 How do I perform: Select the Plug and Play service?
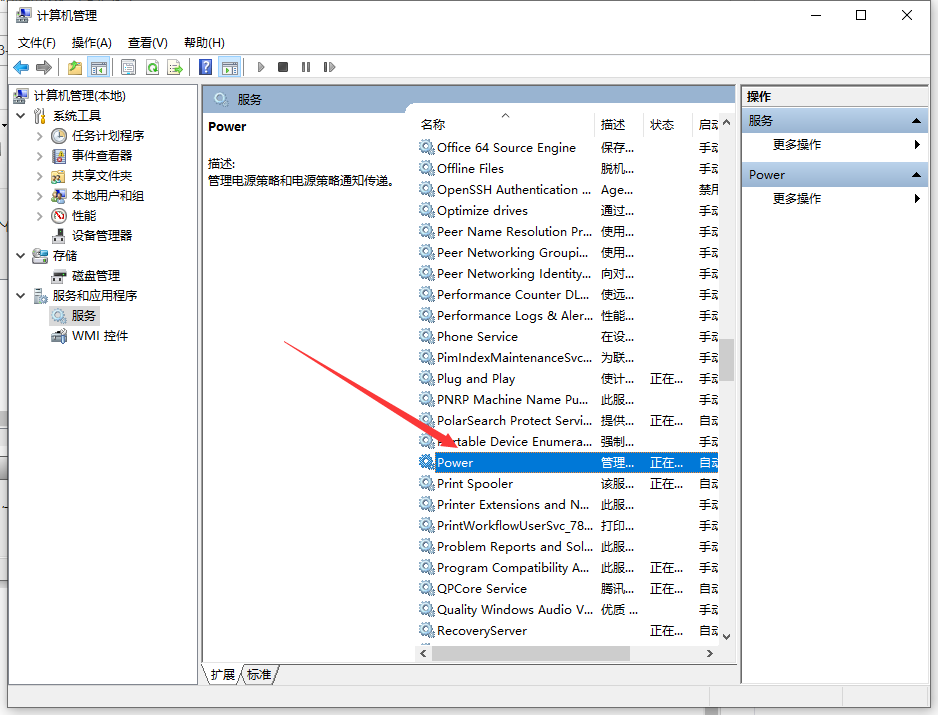pos(567,379)
